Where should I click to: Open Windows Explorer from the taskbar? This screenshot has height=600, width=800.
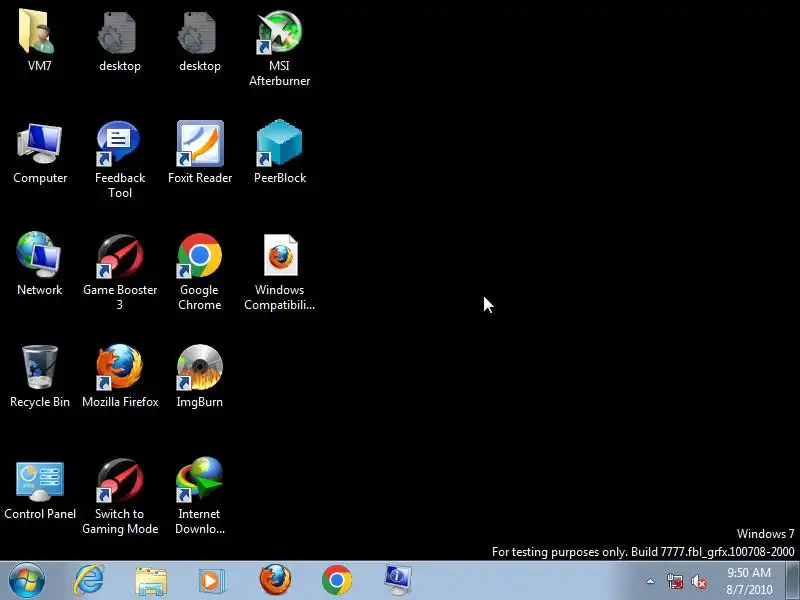[x=151, y=581]
